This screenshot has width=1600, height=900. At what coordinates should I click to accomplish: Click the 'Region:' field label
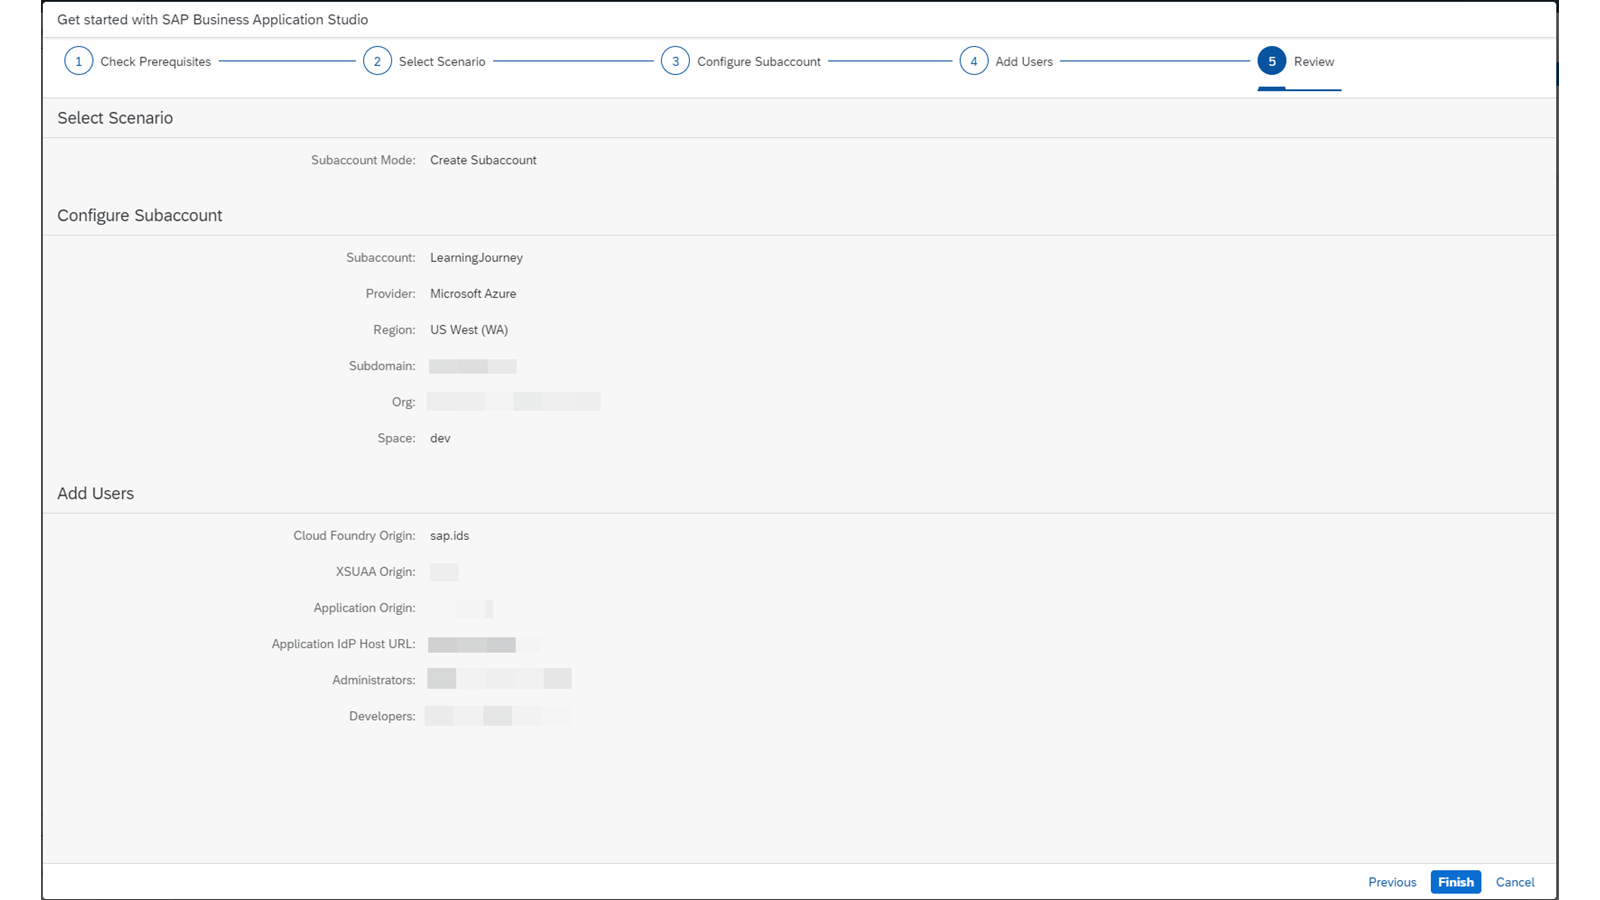394,330
